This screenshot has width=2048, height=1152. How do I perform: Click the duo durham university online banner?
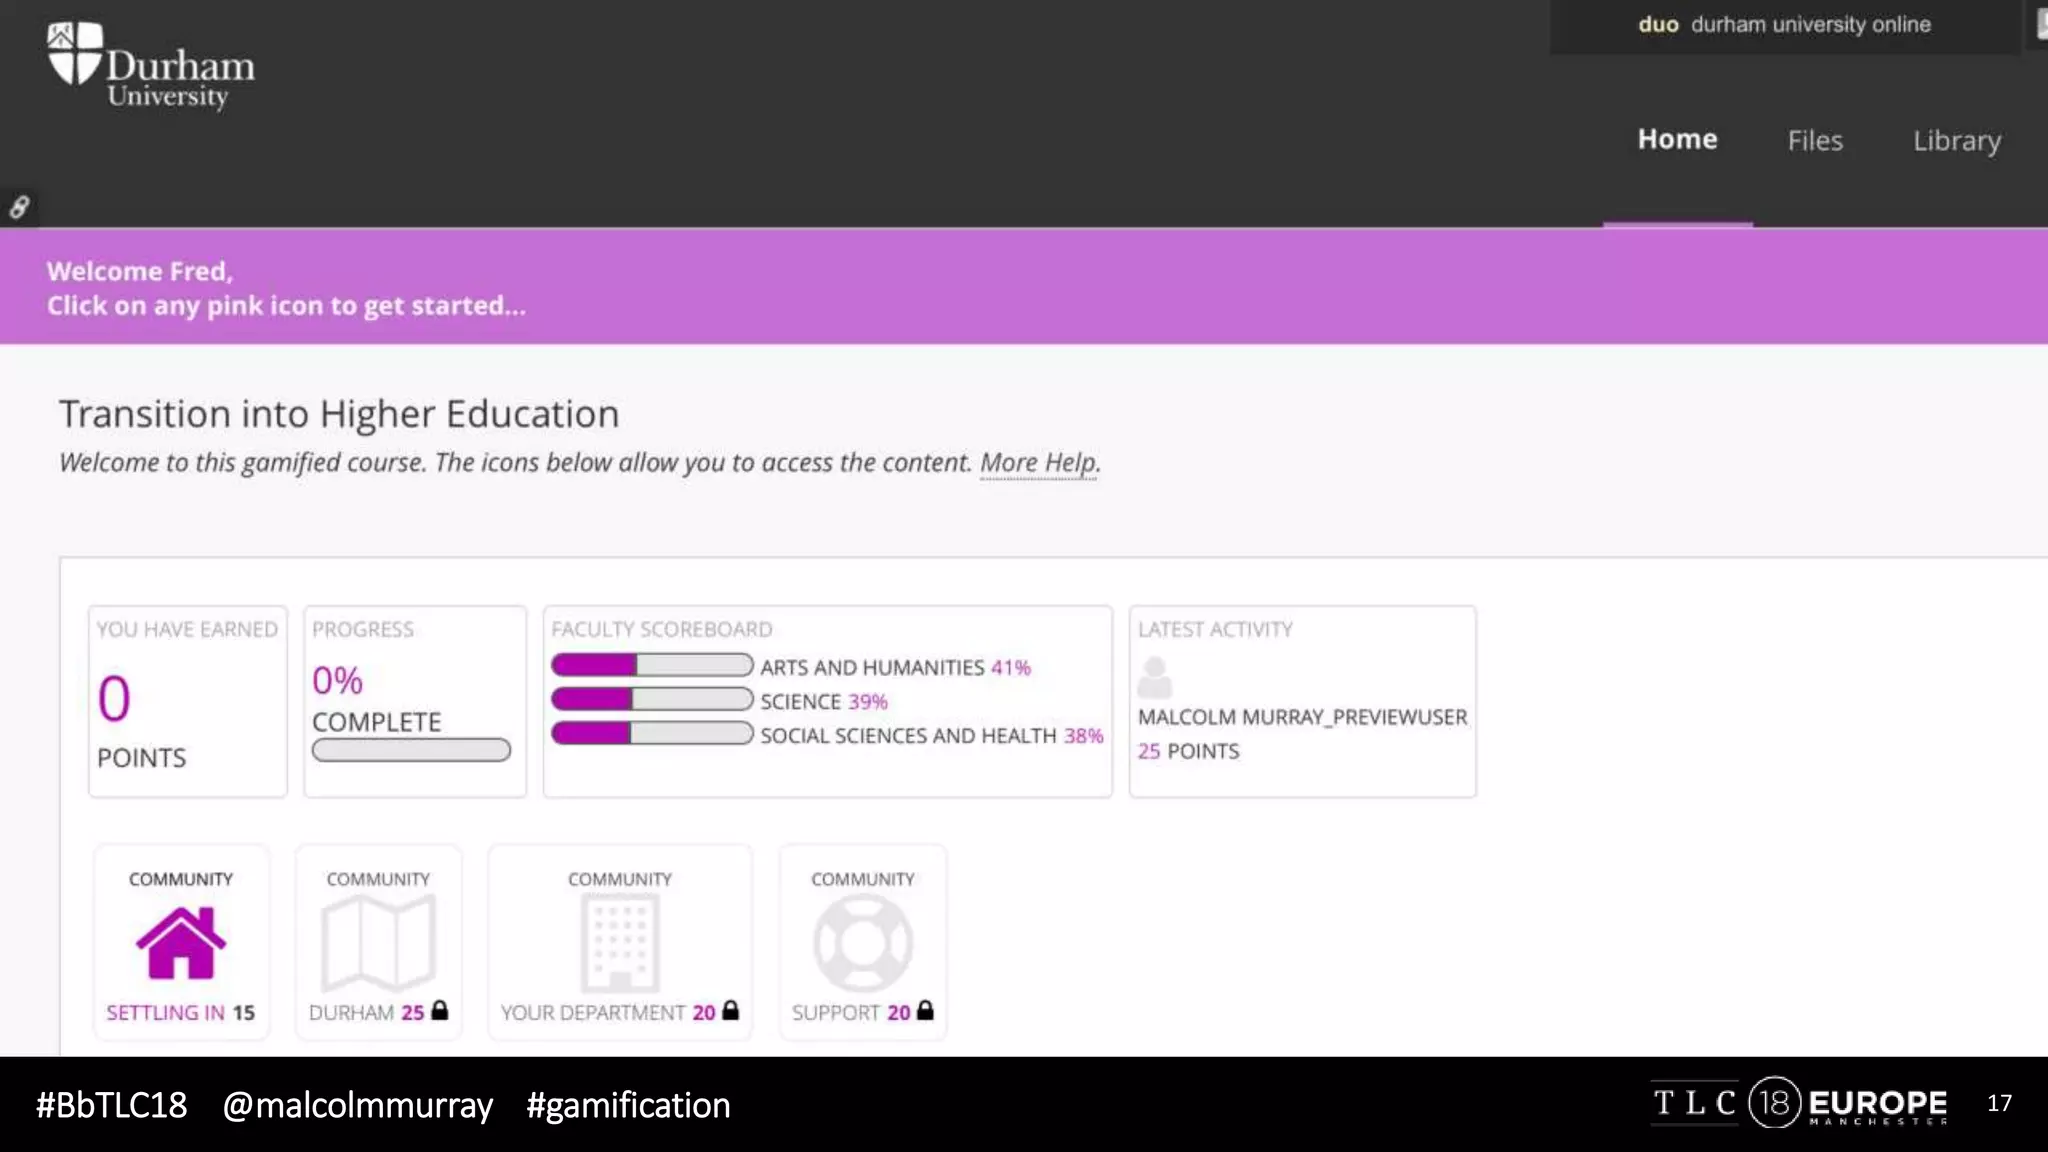(1784, 25)
